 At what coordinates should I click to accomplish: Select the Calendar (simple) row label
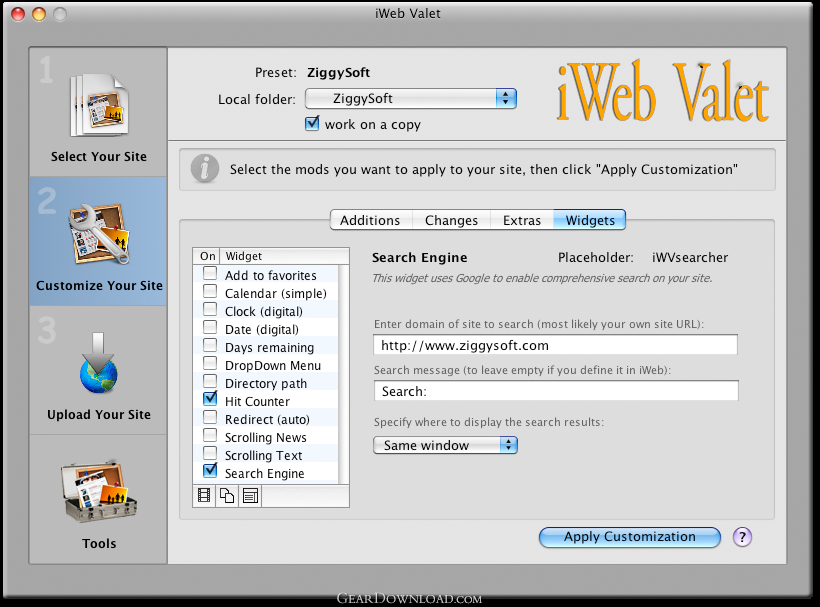tap(276, 294)
